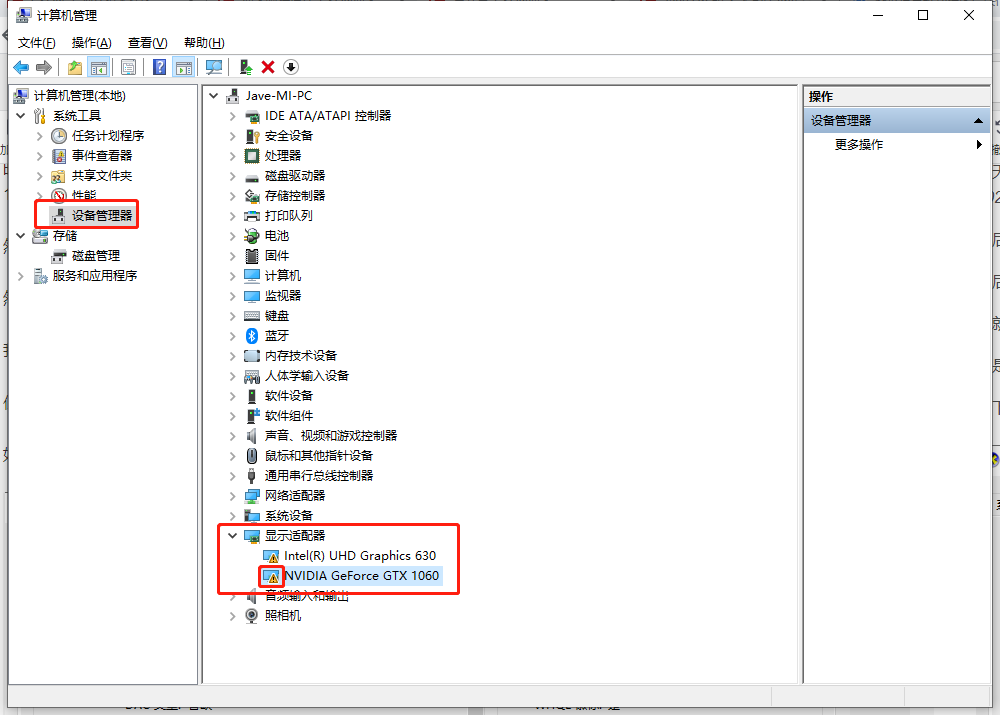Select 计算机 category in device list
The height and width of the screenshot is (715, 1000).
point(283,276)
